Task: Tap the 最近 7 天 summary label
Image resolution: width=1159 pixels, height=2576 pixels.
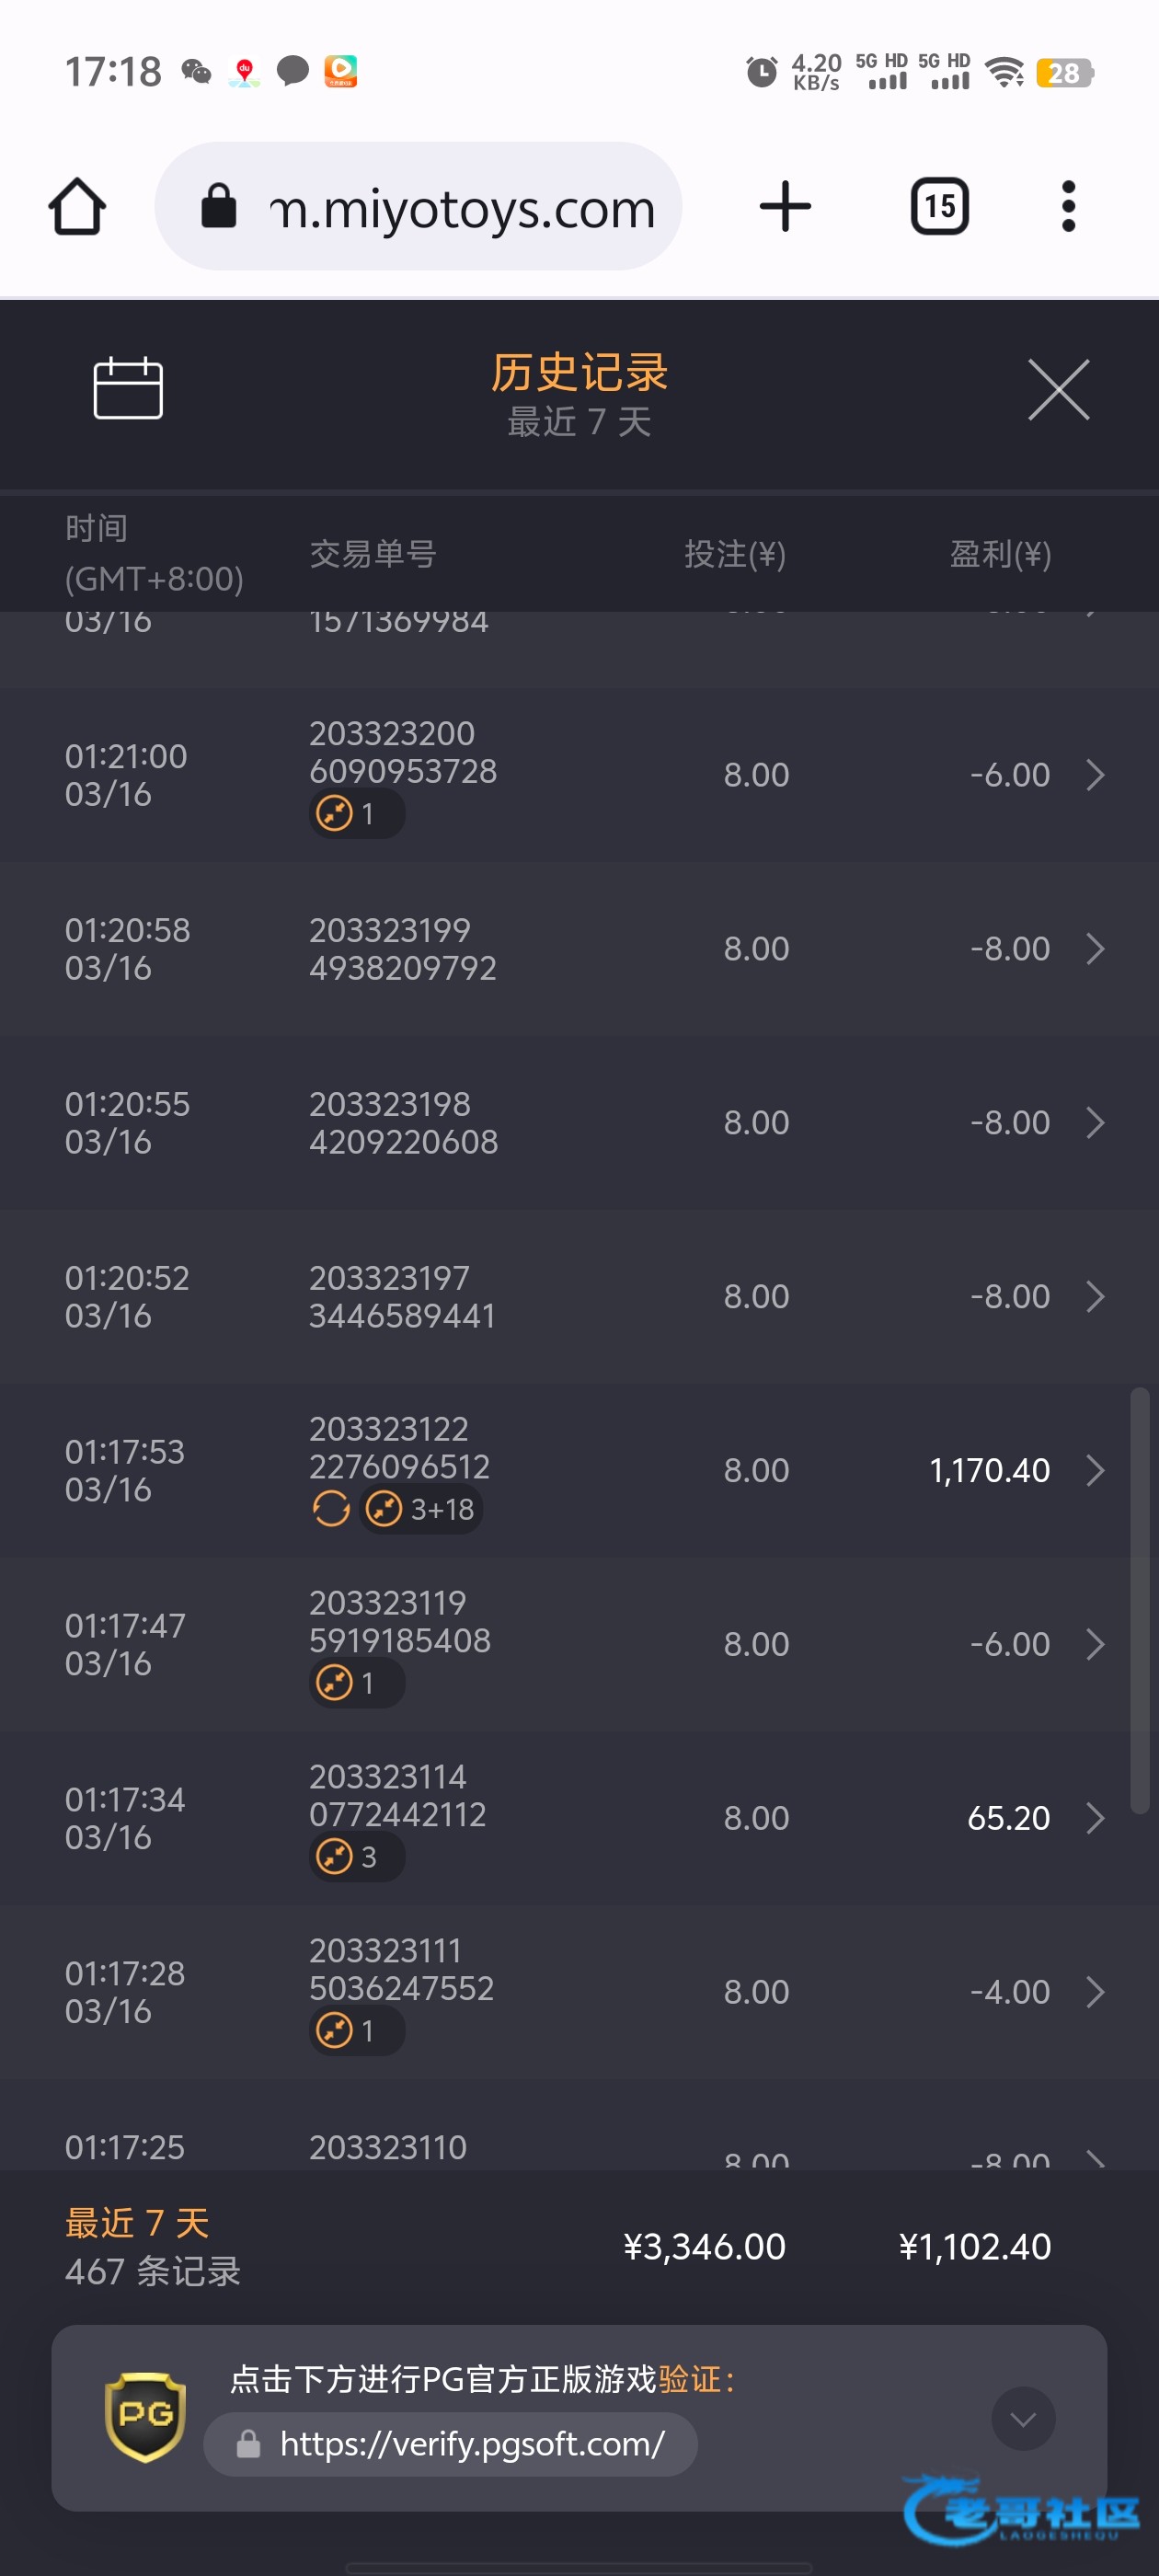Action: click(137, 2222)
